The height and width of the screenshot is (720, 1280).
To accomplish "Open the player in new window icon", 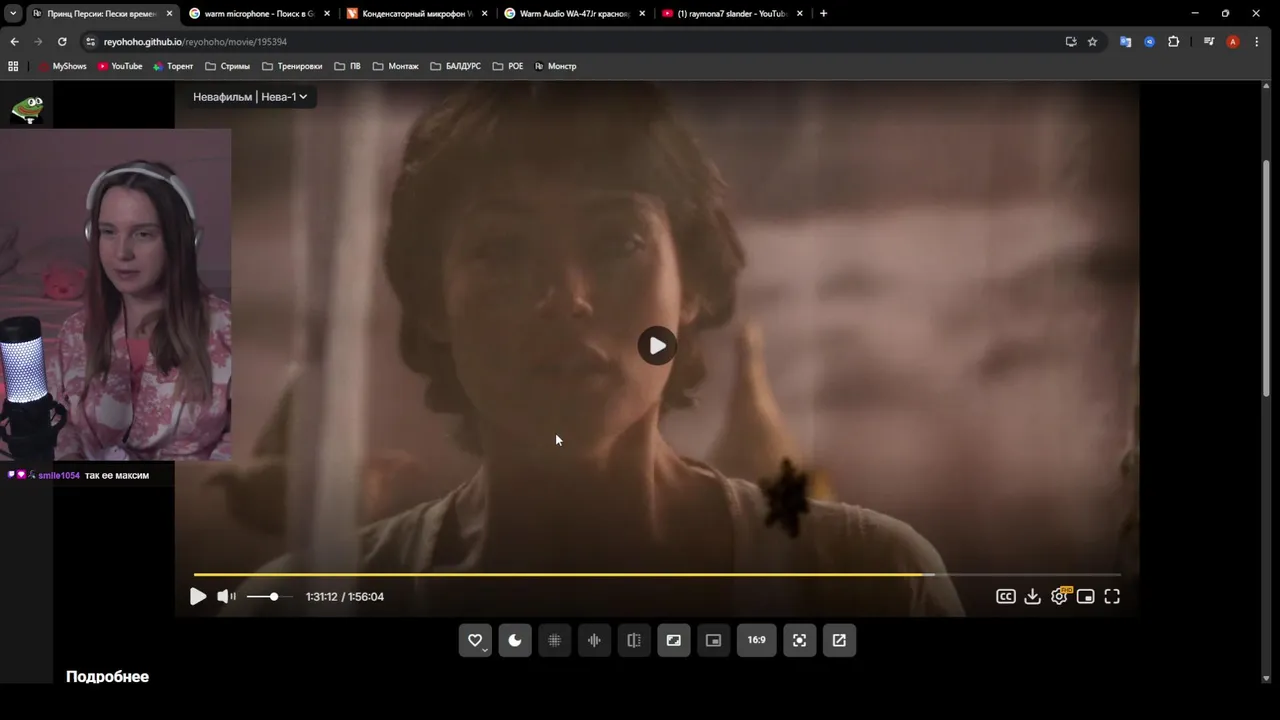I will click(839, 640).
